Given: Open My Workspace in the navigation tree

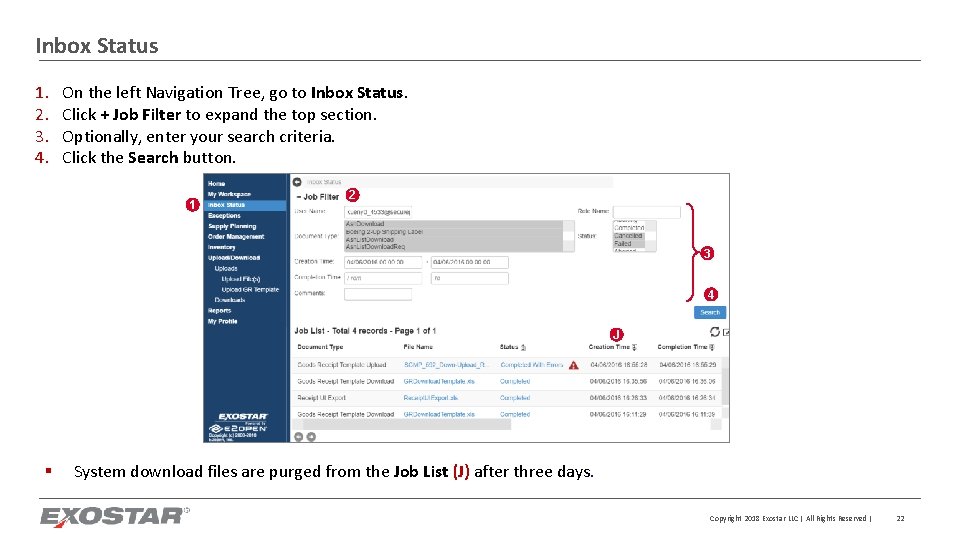Looking at the screenshot, I should point(229,194).
